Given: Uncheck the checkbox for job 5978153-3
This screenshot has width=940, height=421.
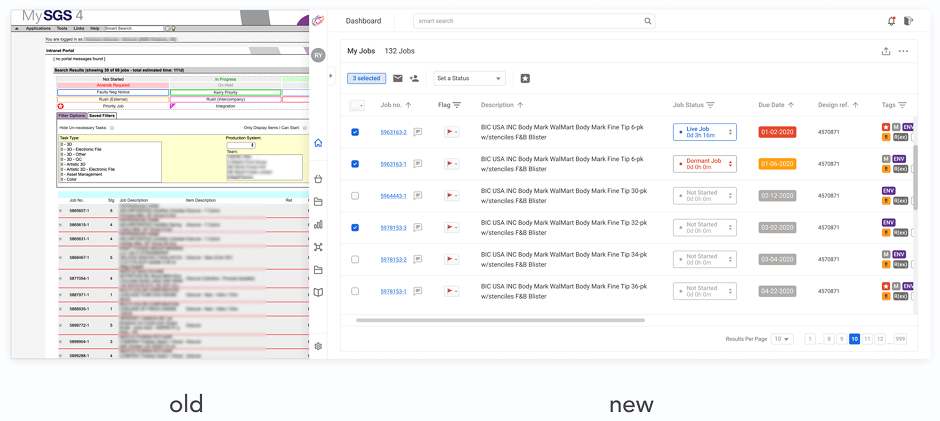Looking at the screenshot, I should [355, 227].
